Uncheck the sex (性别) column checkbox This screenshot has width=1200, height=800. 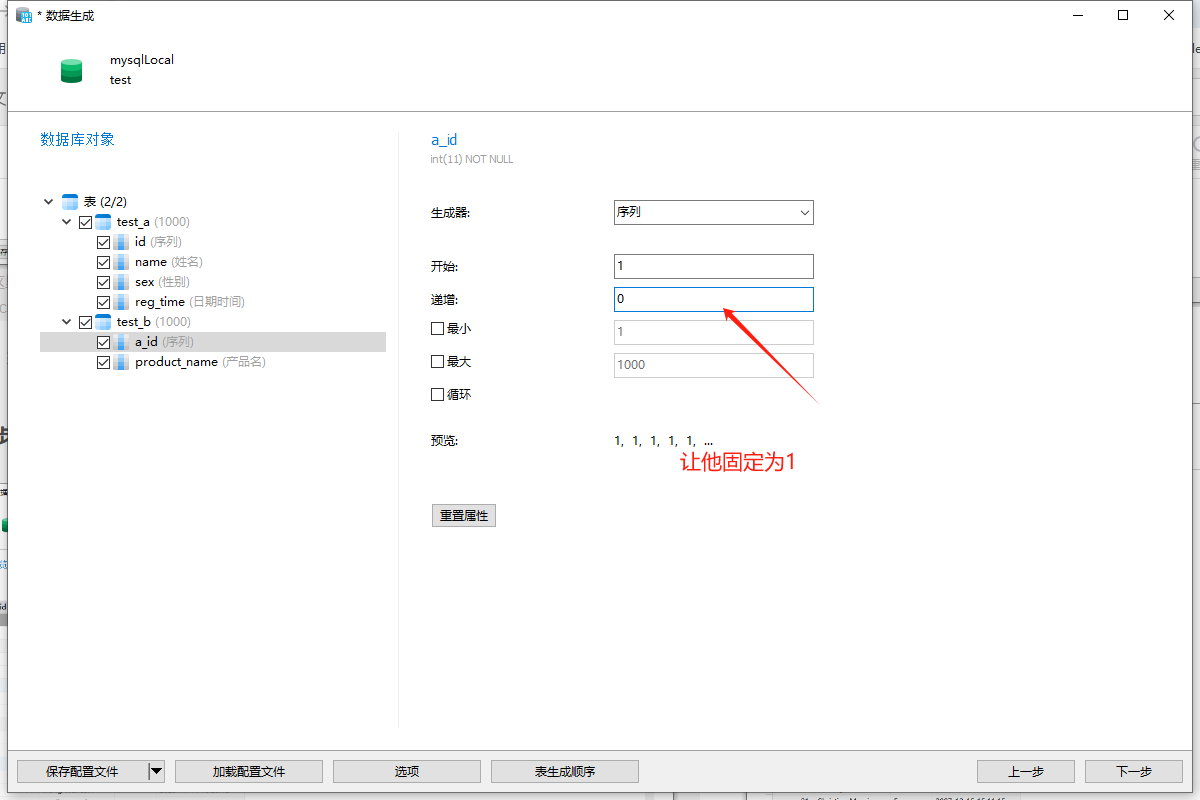click(x=103, y=282)
